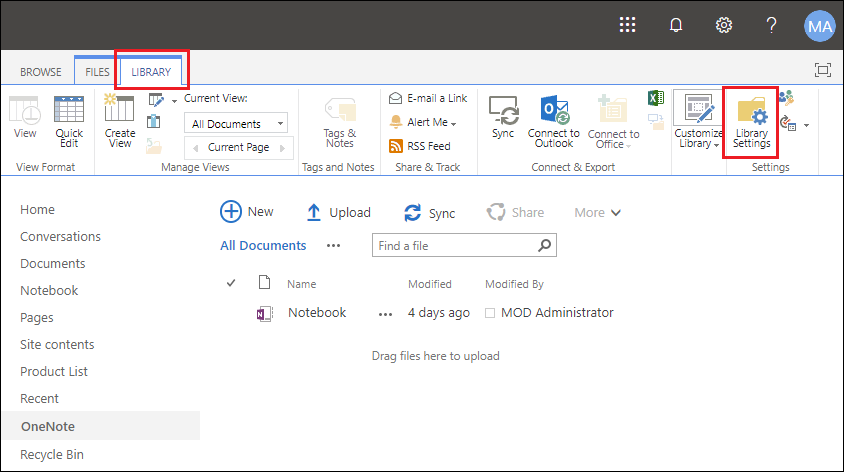Click into the Find a file search box
Image resolution: width=844 pixels, height=472 pixels.
[456, 245]
